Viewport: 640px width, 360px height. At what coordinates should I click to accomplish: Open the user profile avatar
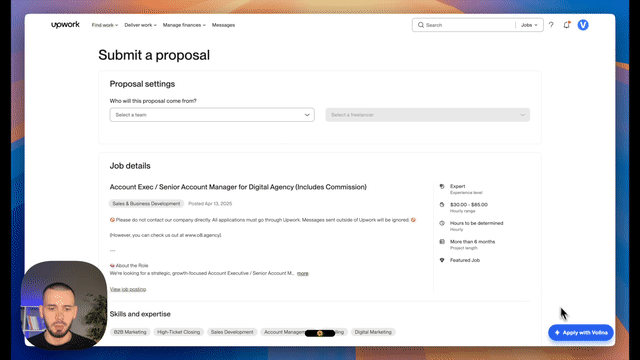[x=583, y=25]
